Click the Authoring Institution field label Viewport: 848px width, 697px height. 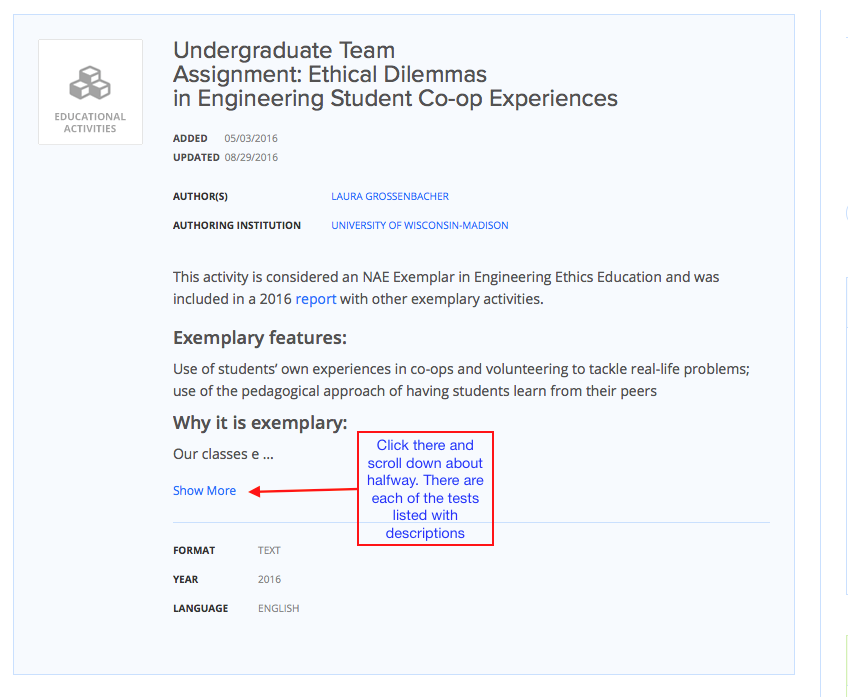[237, 225]
